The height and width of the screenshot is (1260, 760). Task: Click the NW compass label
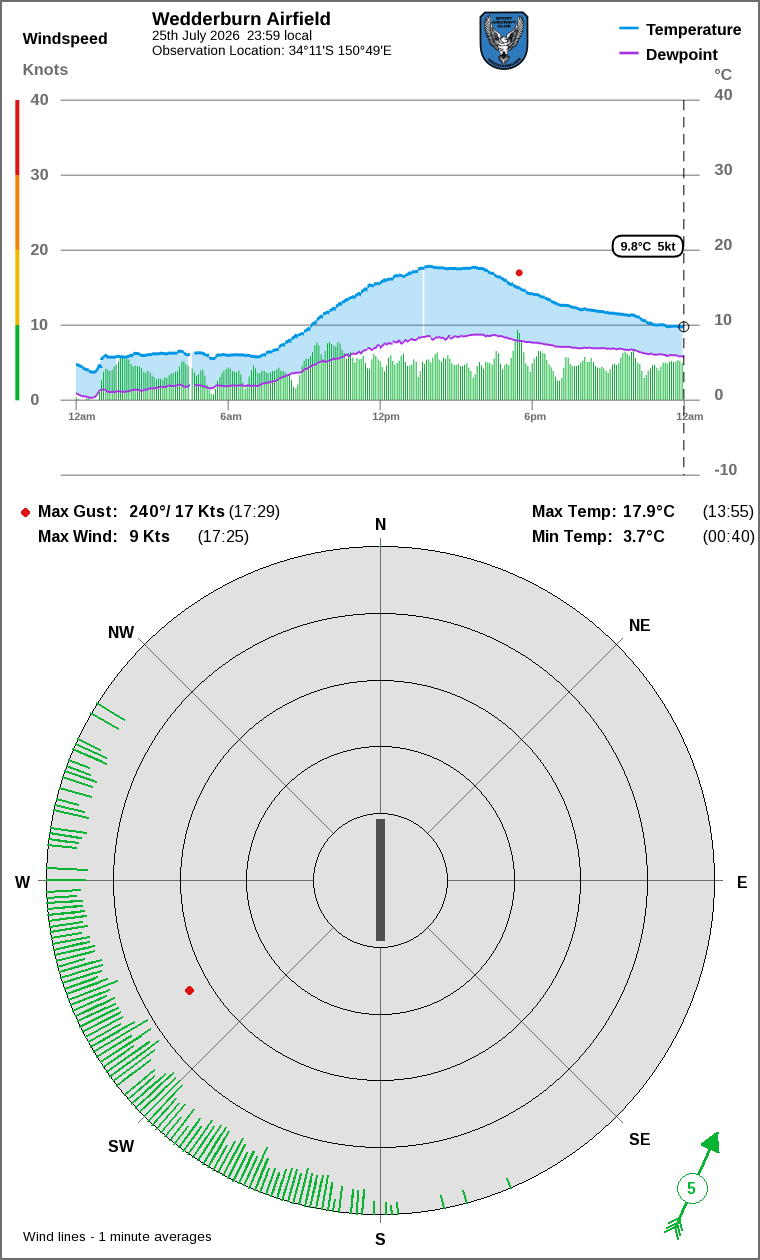click(x=121, y=632)
